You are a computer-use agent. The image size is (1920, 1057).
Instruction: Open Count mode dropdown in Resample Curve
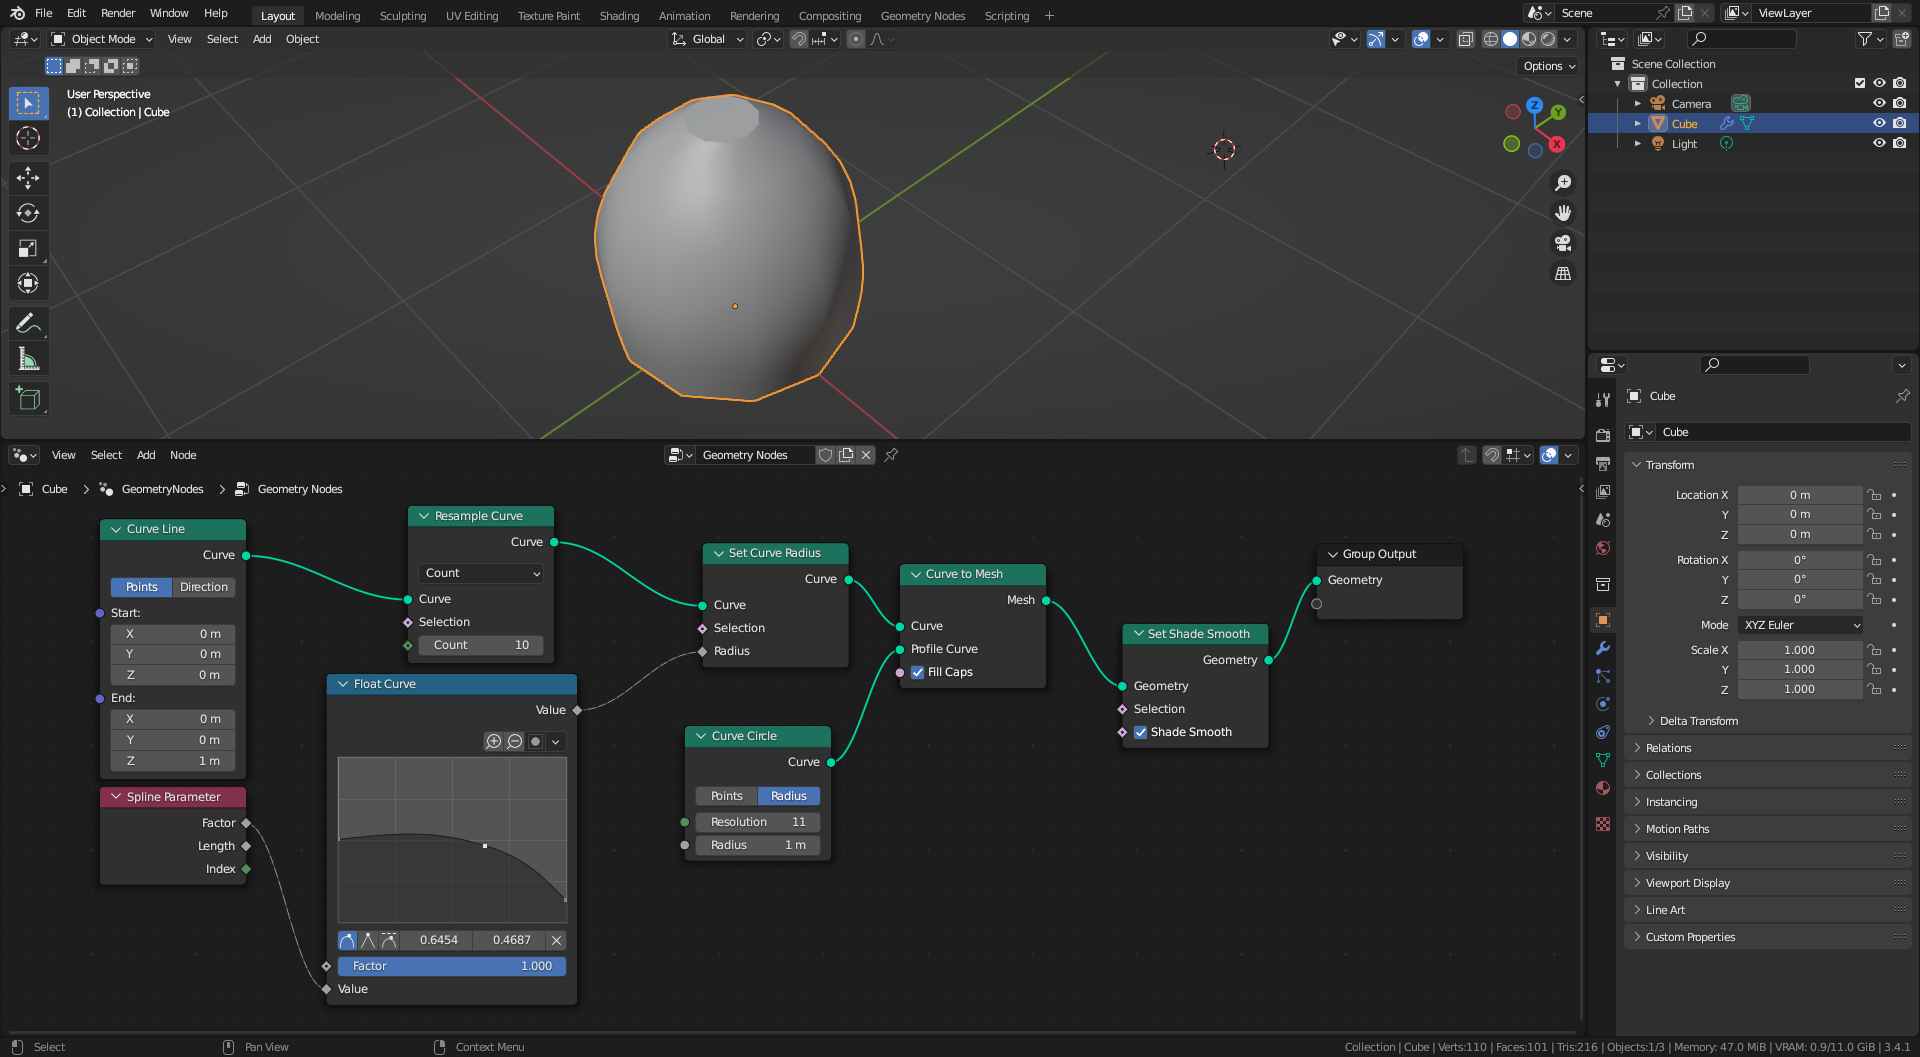click(x=482, y=573)
